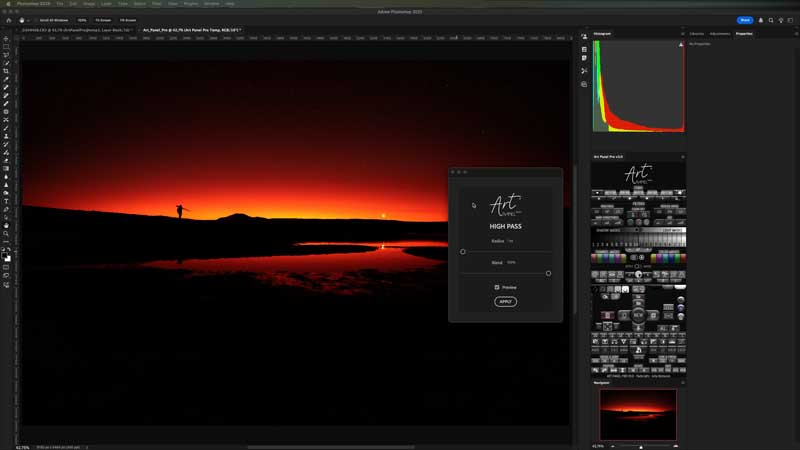
Task: Open the Navigator panel options menu
Action: point(683,382)
